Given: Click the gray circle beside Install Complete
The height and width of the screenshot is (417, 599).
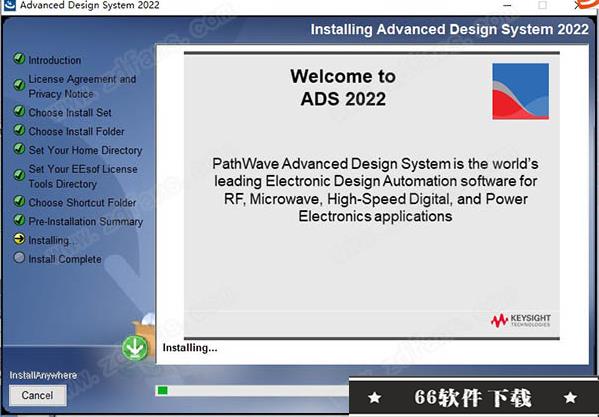Looking at the screenshot, I should pyautogui.click(x=19, y=257).
